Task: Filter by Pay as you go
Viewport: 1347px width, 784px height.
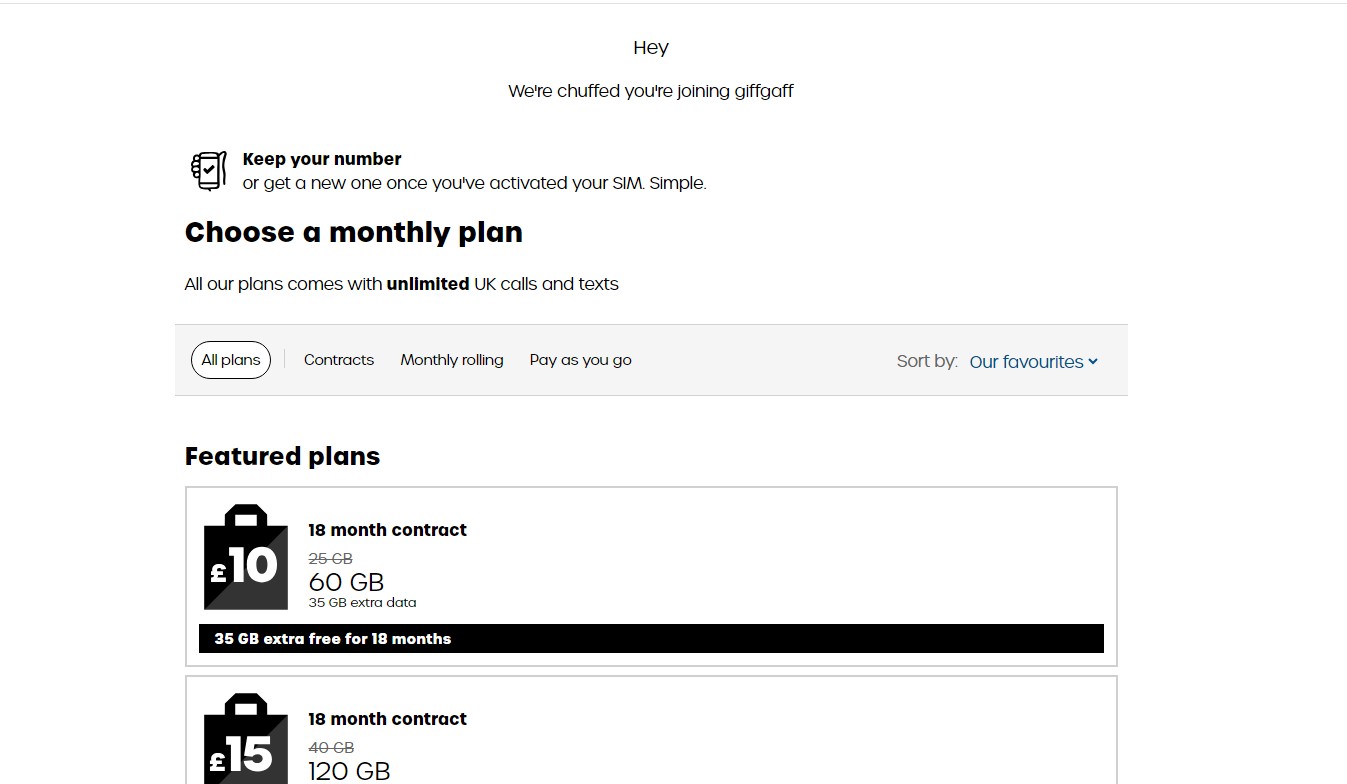Action: click(x=581, y=360)
